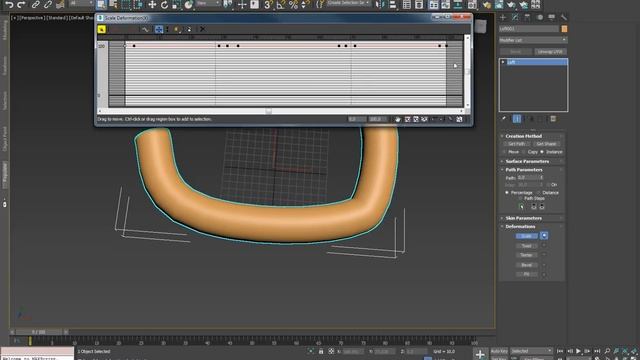Click the Scale deformation button
The image size is (640, 360).
point(527,236)
